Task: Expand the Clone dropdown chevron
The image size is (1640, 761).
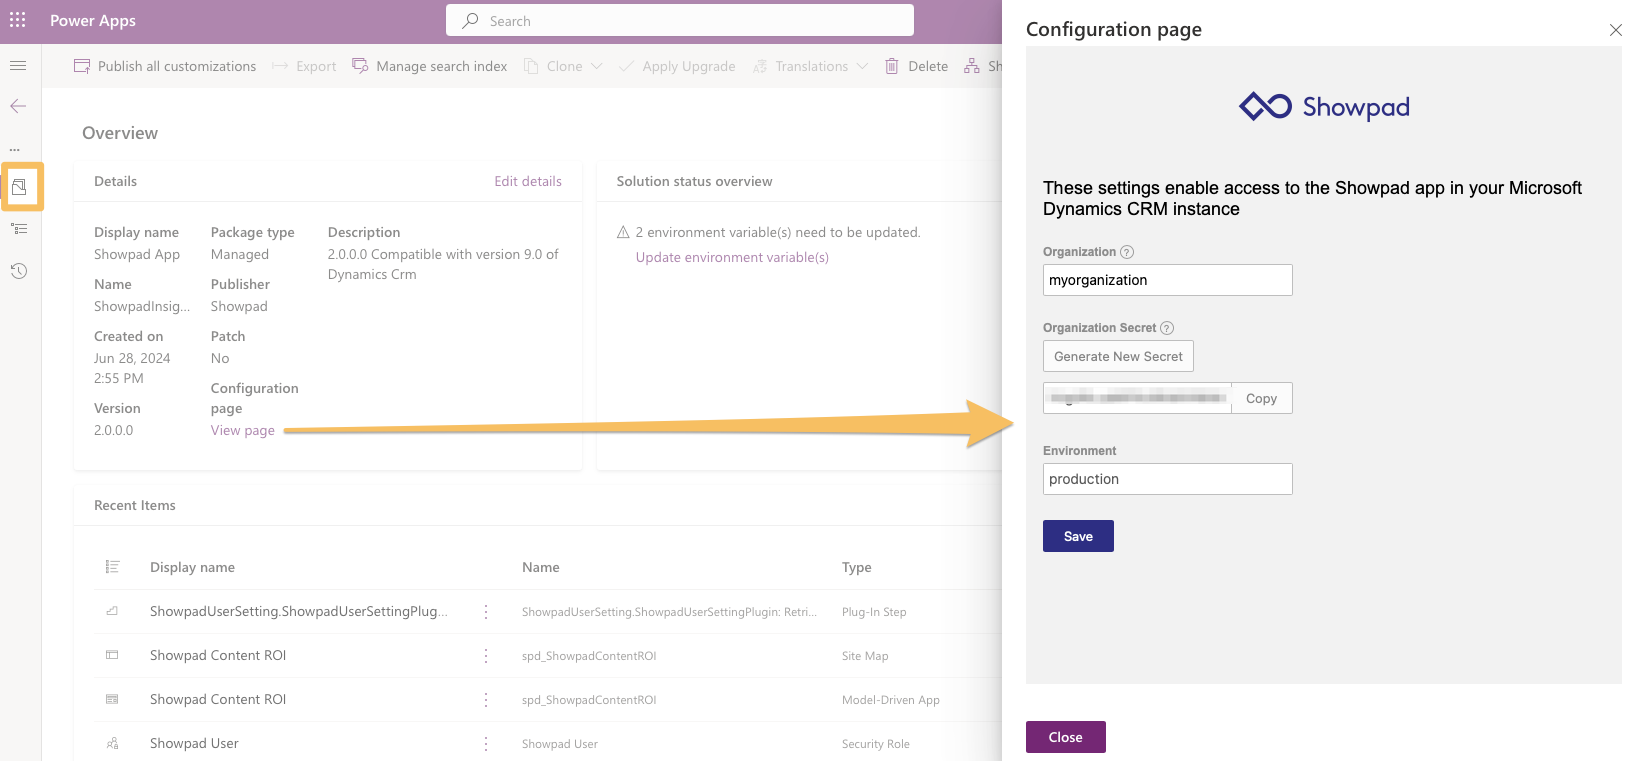Action: point(597,66)
